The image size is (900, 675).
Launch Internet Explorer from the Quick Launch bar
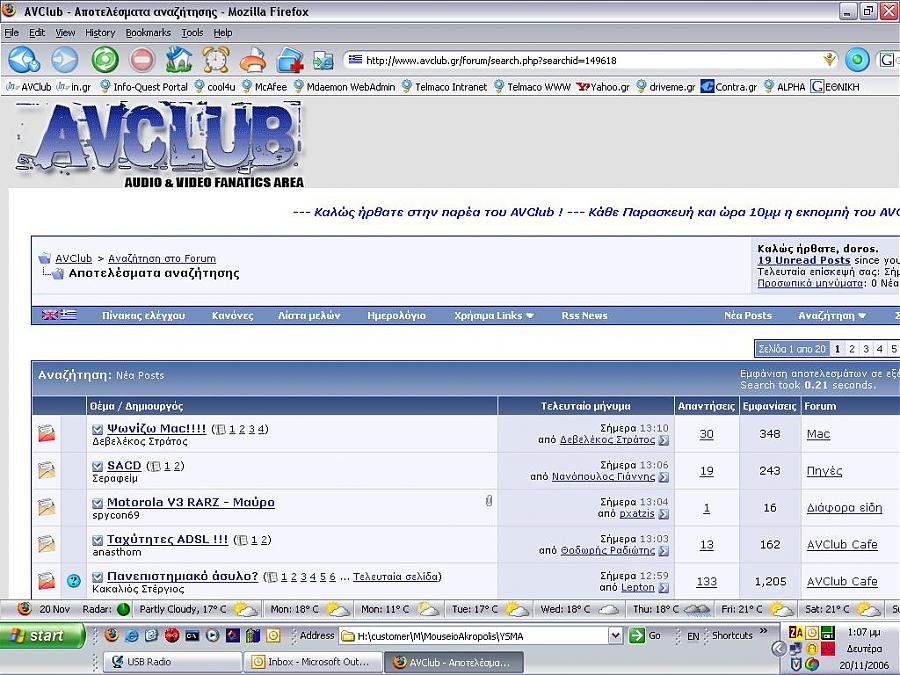(131, 635)
